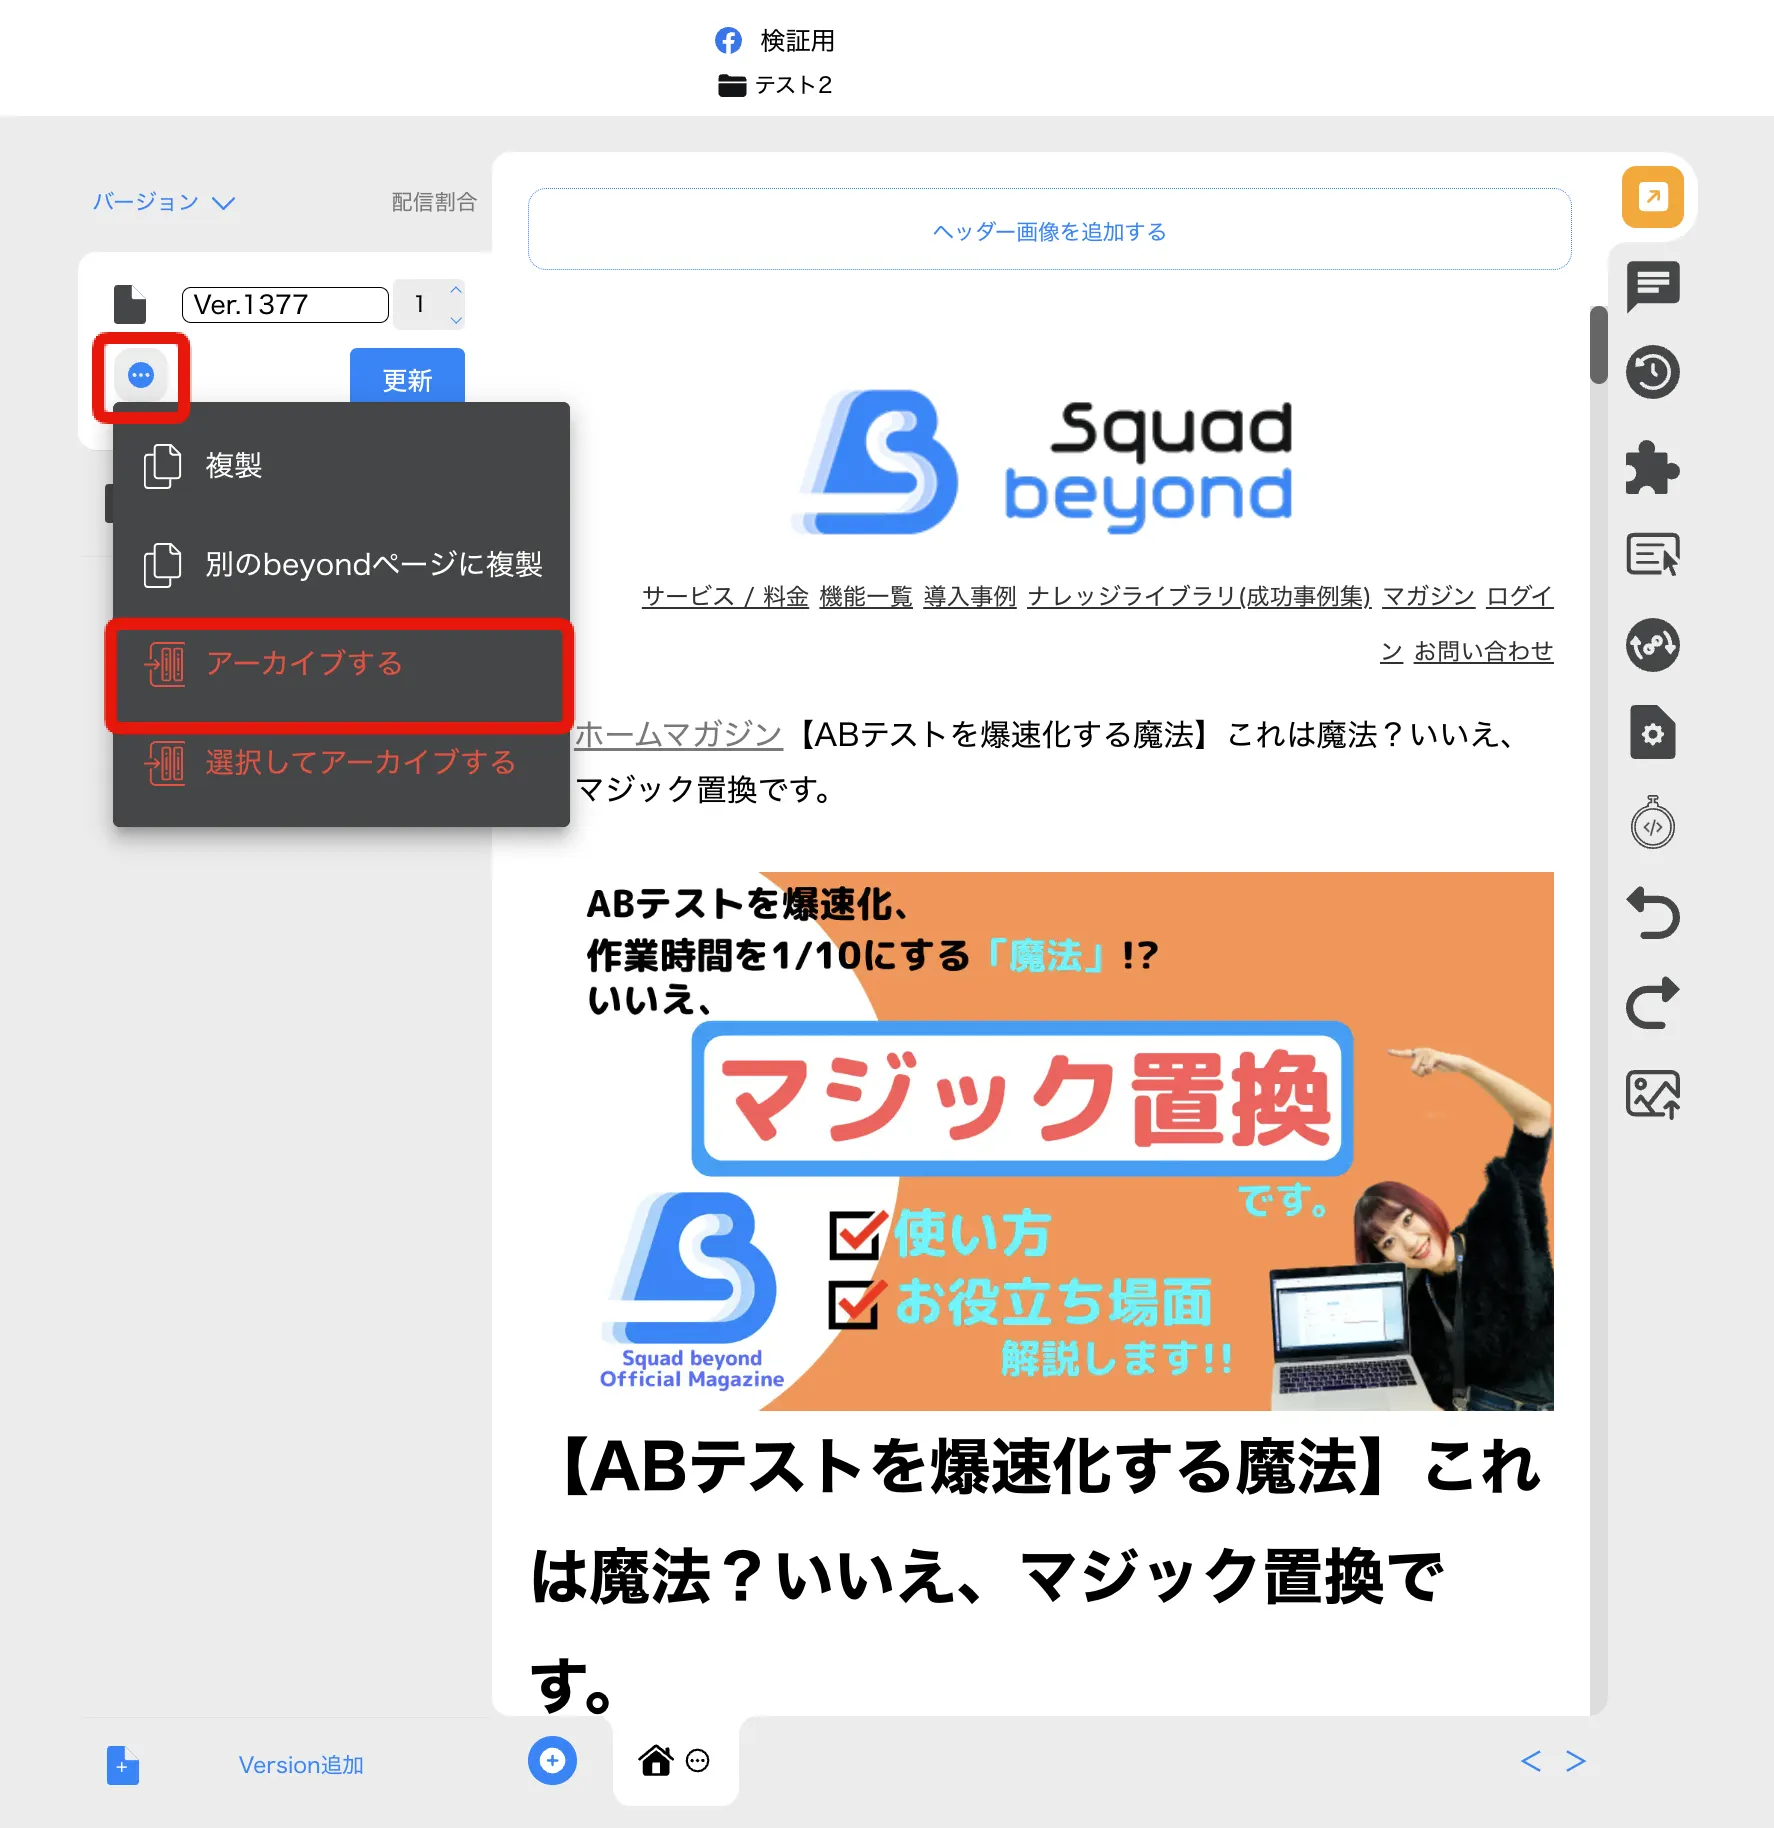The height and width of the screenshot is (1828, 1774).
Task: Click ヘッダー画像を追加する button
Action: click(x=1049, y=230)
